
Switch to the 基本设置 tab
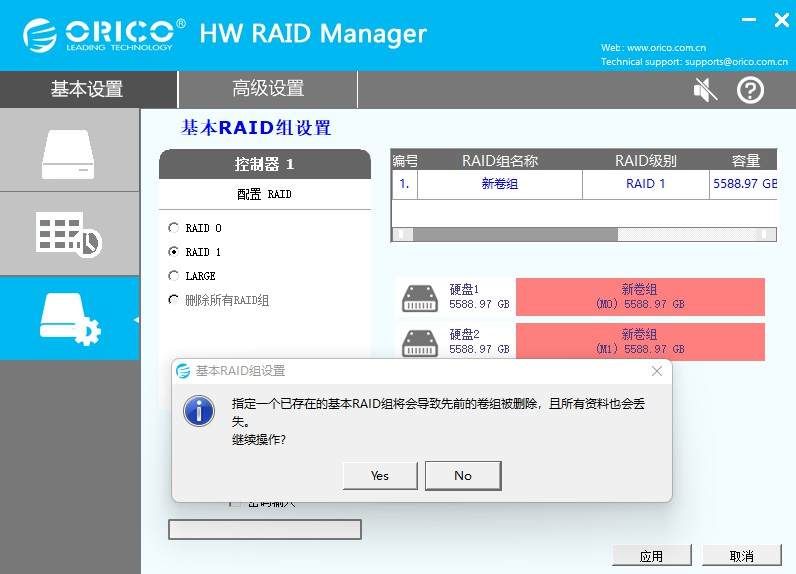click(88, 89)
